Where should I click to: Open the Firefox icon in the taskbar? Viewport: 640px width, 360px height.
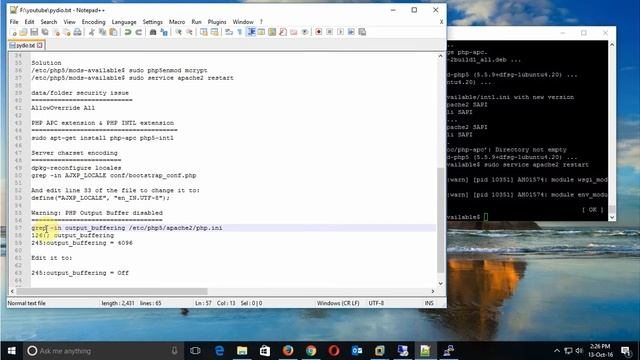288,351
